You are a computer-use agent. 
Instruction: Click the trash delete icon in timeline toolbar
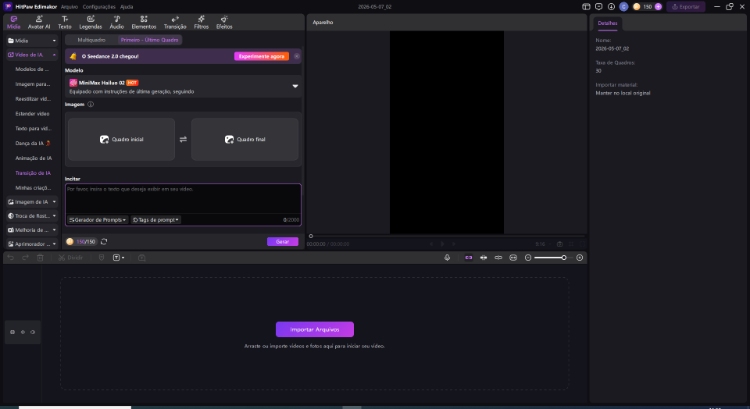(40, 258)
